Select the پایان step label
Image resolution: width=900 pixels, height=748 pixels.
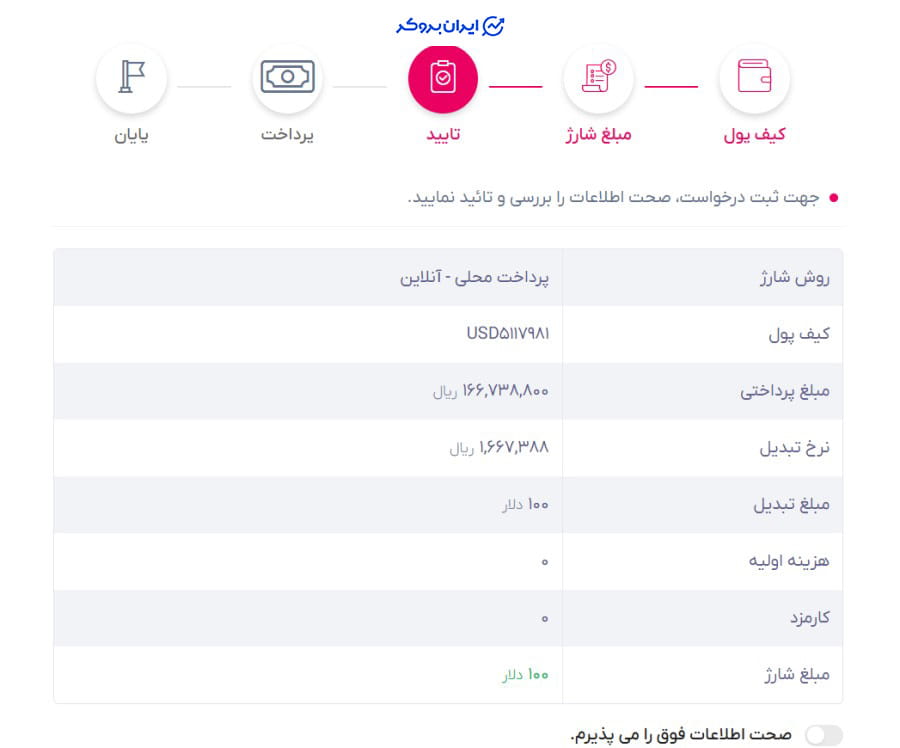click(x=131, y=137)
